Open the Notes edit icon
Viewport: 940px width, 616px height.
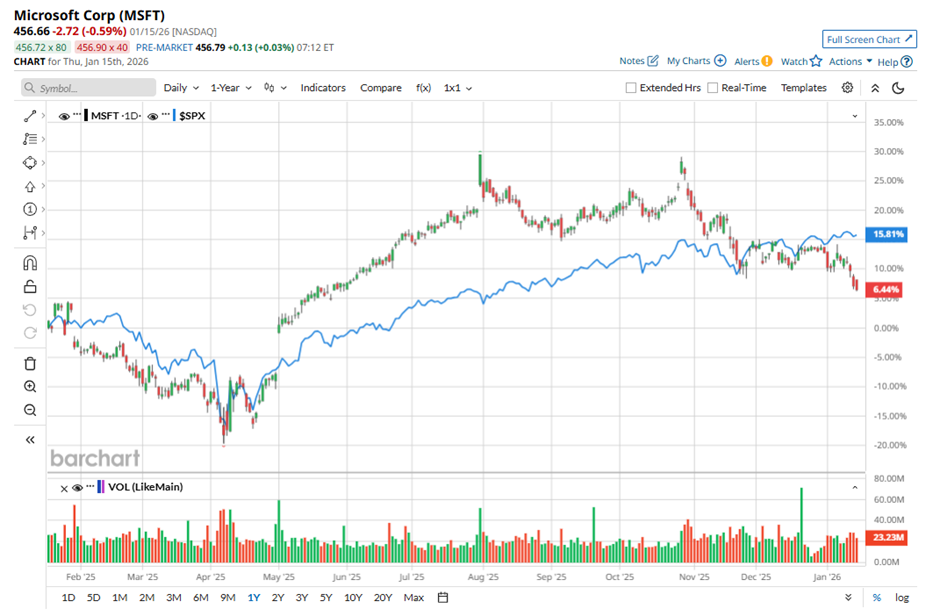click(653, 61)
